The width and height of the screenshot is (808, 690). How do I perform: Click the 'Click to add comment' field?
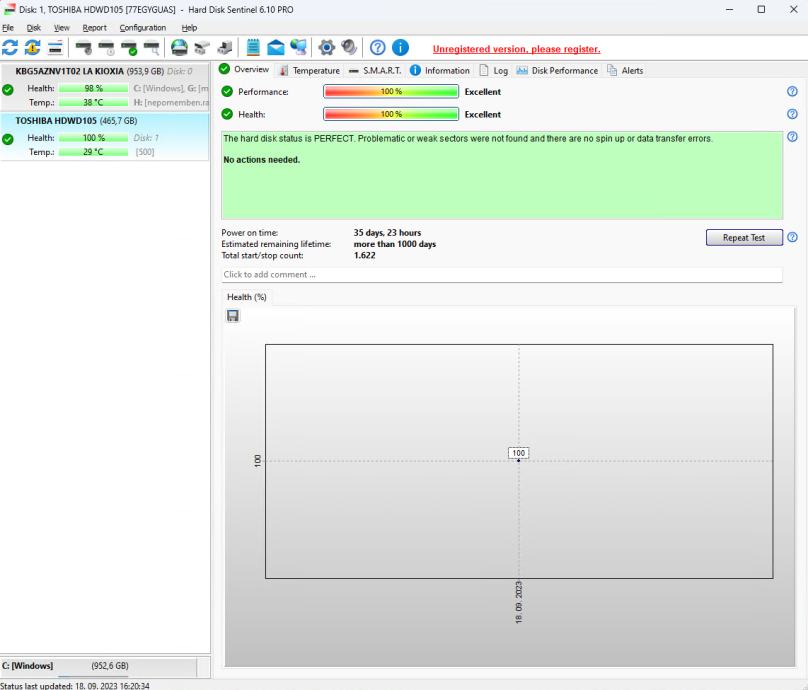click(x=502, y=275)
